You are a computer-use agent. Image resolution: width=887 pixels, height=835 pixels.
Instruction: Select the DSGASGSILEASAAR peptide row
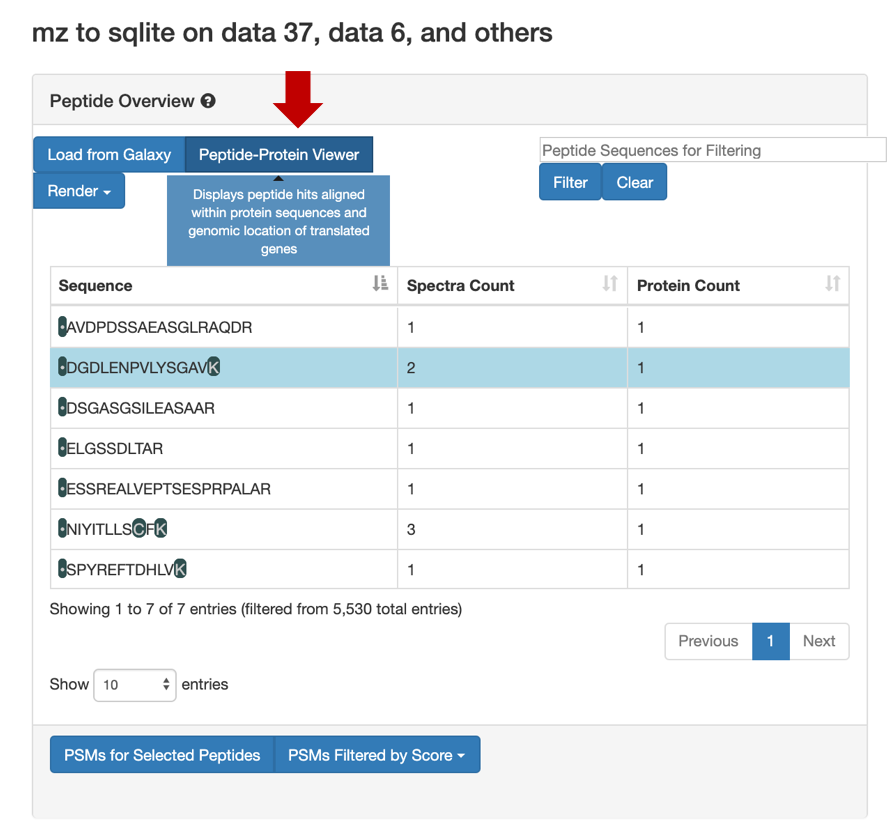click(x=450, y=408)
